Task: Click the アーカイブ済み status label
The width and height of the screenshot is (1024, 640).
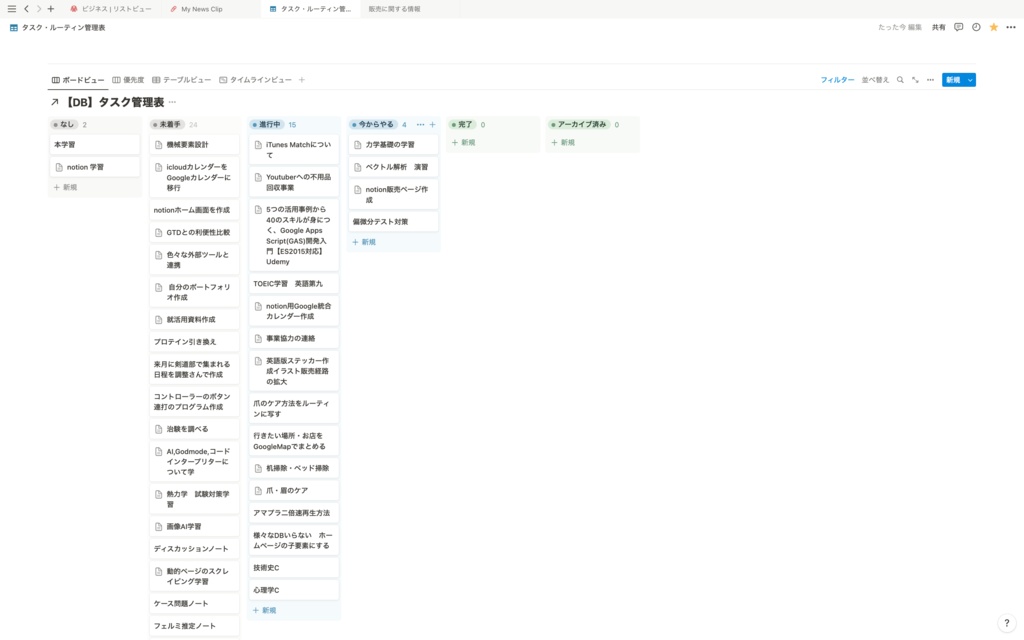Action: pos(579,124)
